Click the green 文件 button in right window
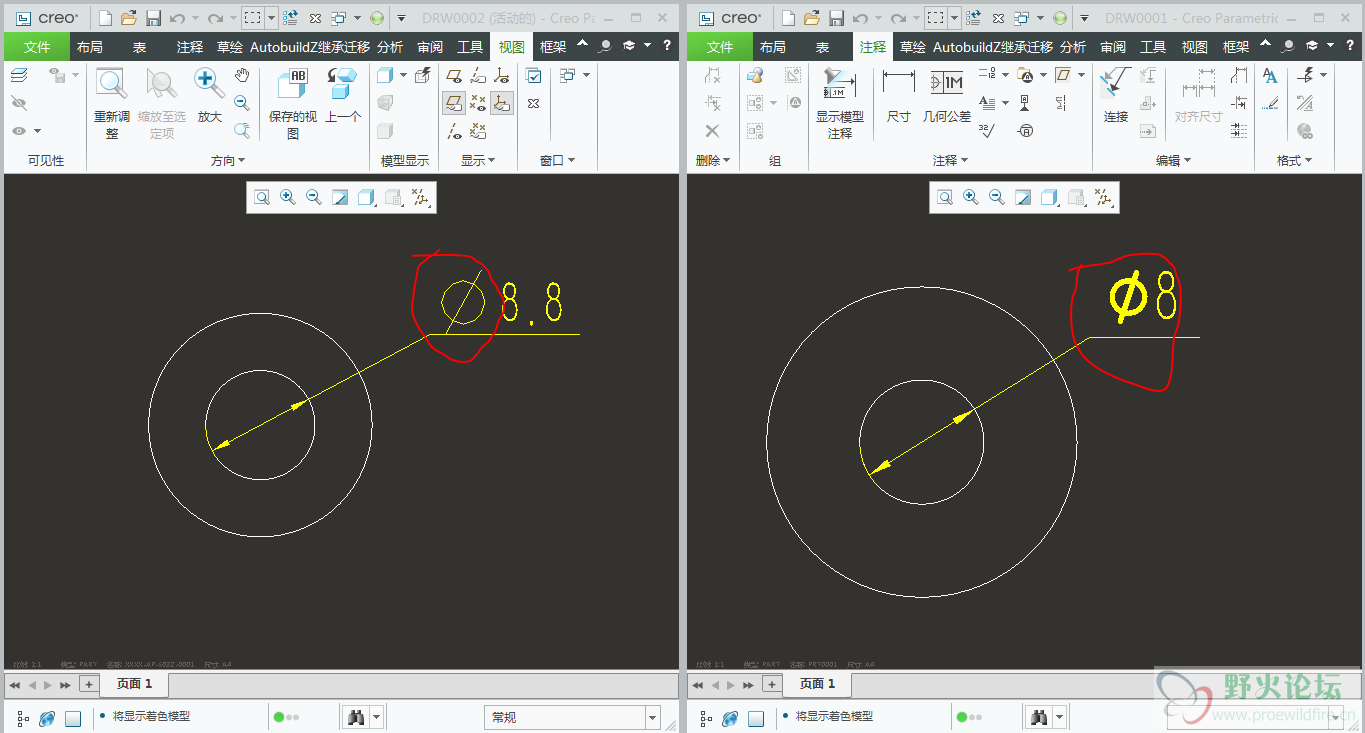The height and width of the screenshot is (733, 1365). click(x=720, y=47)
